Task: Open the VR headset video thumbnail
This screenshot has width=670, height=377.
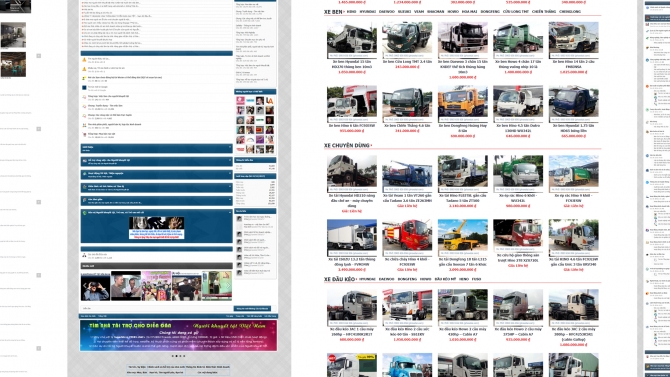Action: (95, 286)
